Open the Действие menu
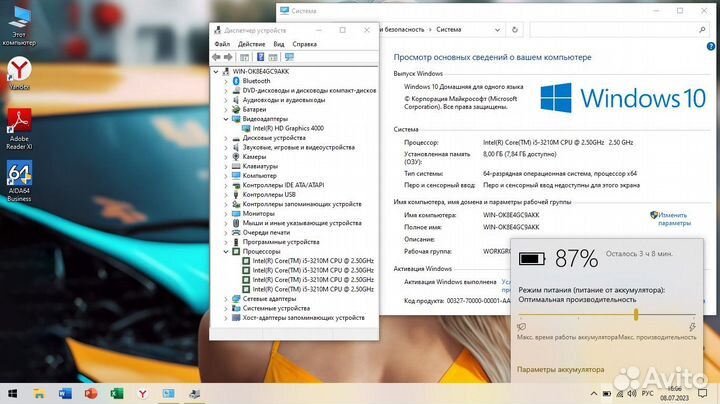The image size is (720, 404). pyautogui.click(x=251, y=44)
